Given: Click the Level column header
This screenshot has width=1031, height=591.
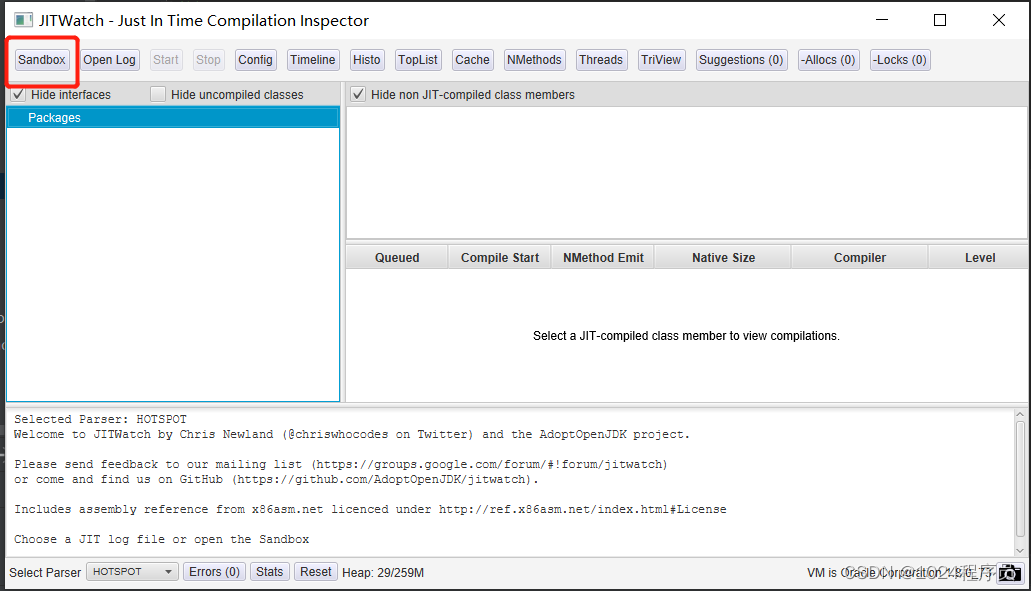Looking at the screenshot, I should (980, 258).
